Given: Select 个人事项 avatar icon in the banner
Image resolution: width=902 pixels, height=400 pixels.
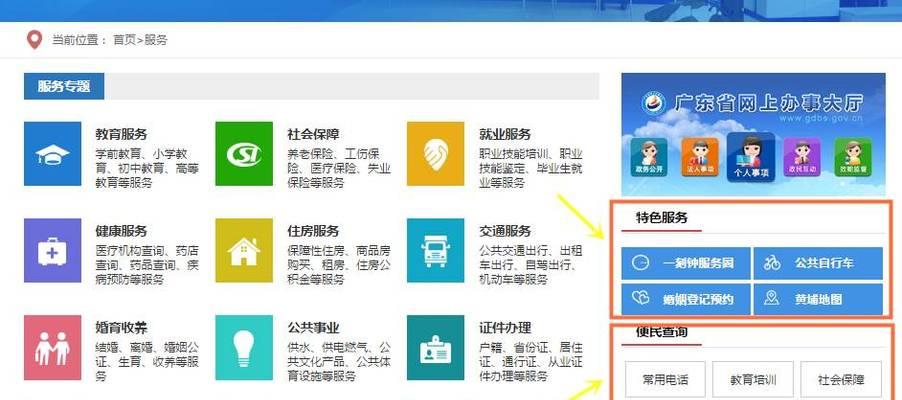Looking at the screenshot, I should click(x=751, y=157).
